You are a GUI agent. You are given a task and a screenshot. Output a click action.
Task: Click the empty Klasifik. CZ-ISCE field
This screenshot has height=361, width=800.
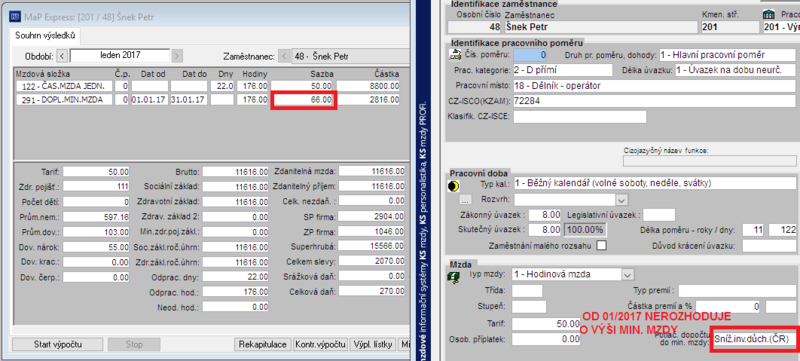point(580,117)
